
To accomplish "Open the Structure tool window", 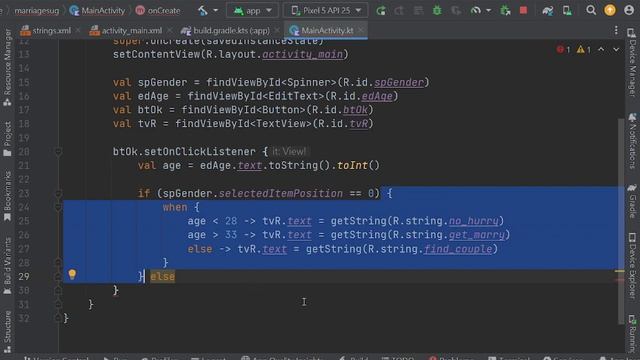I will (7, 331).
